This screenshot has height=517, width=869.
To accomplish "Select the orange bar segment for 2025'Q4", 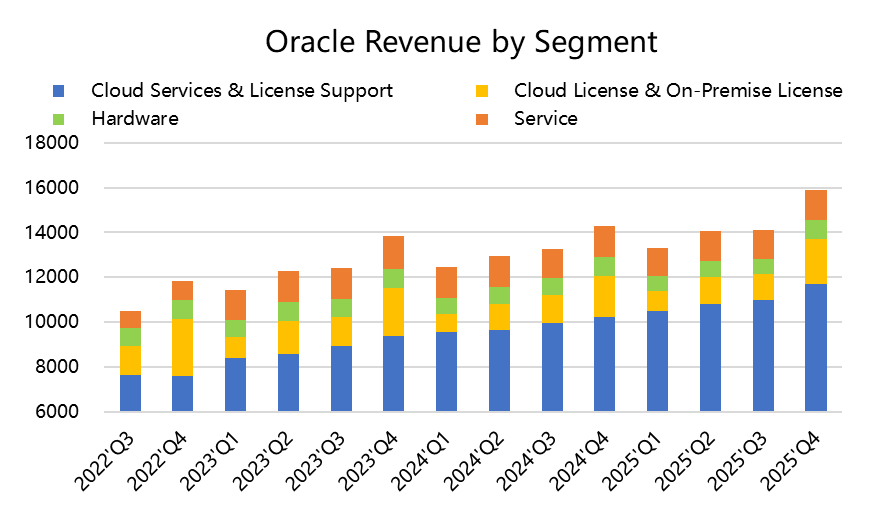I will [x=816, y=205].
